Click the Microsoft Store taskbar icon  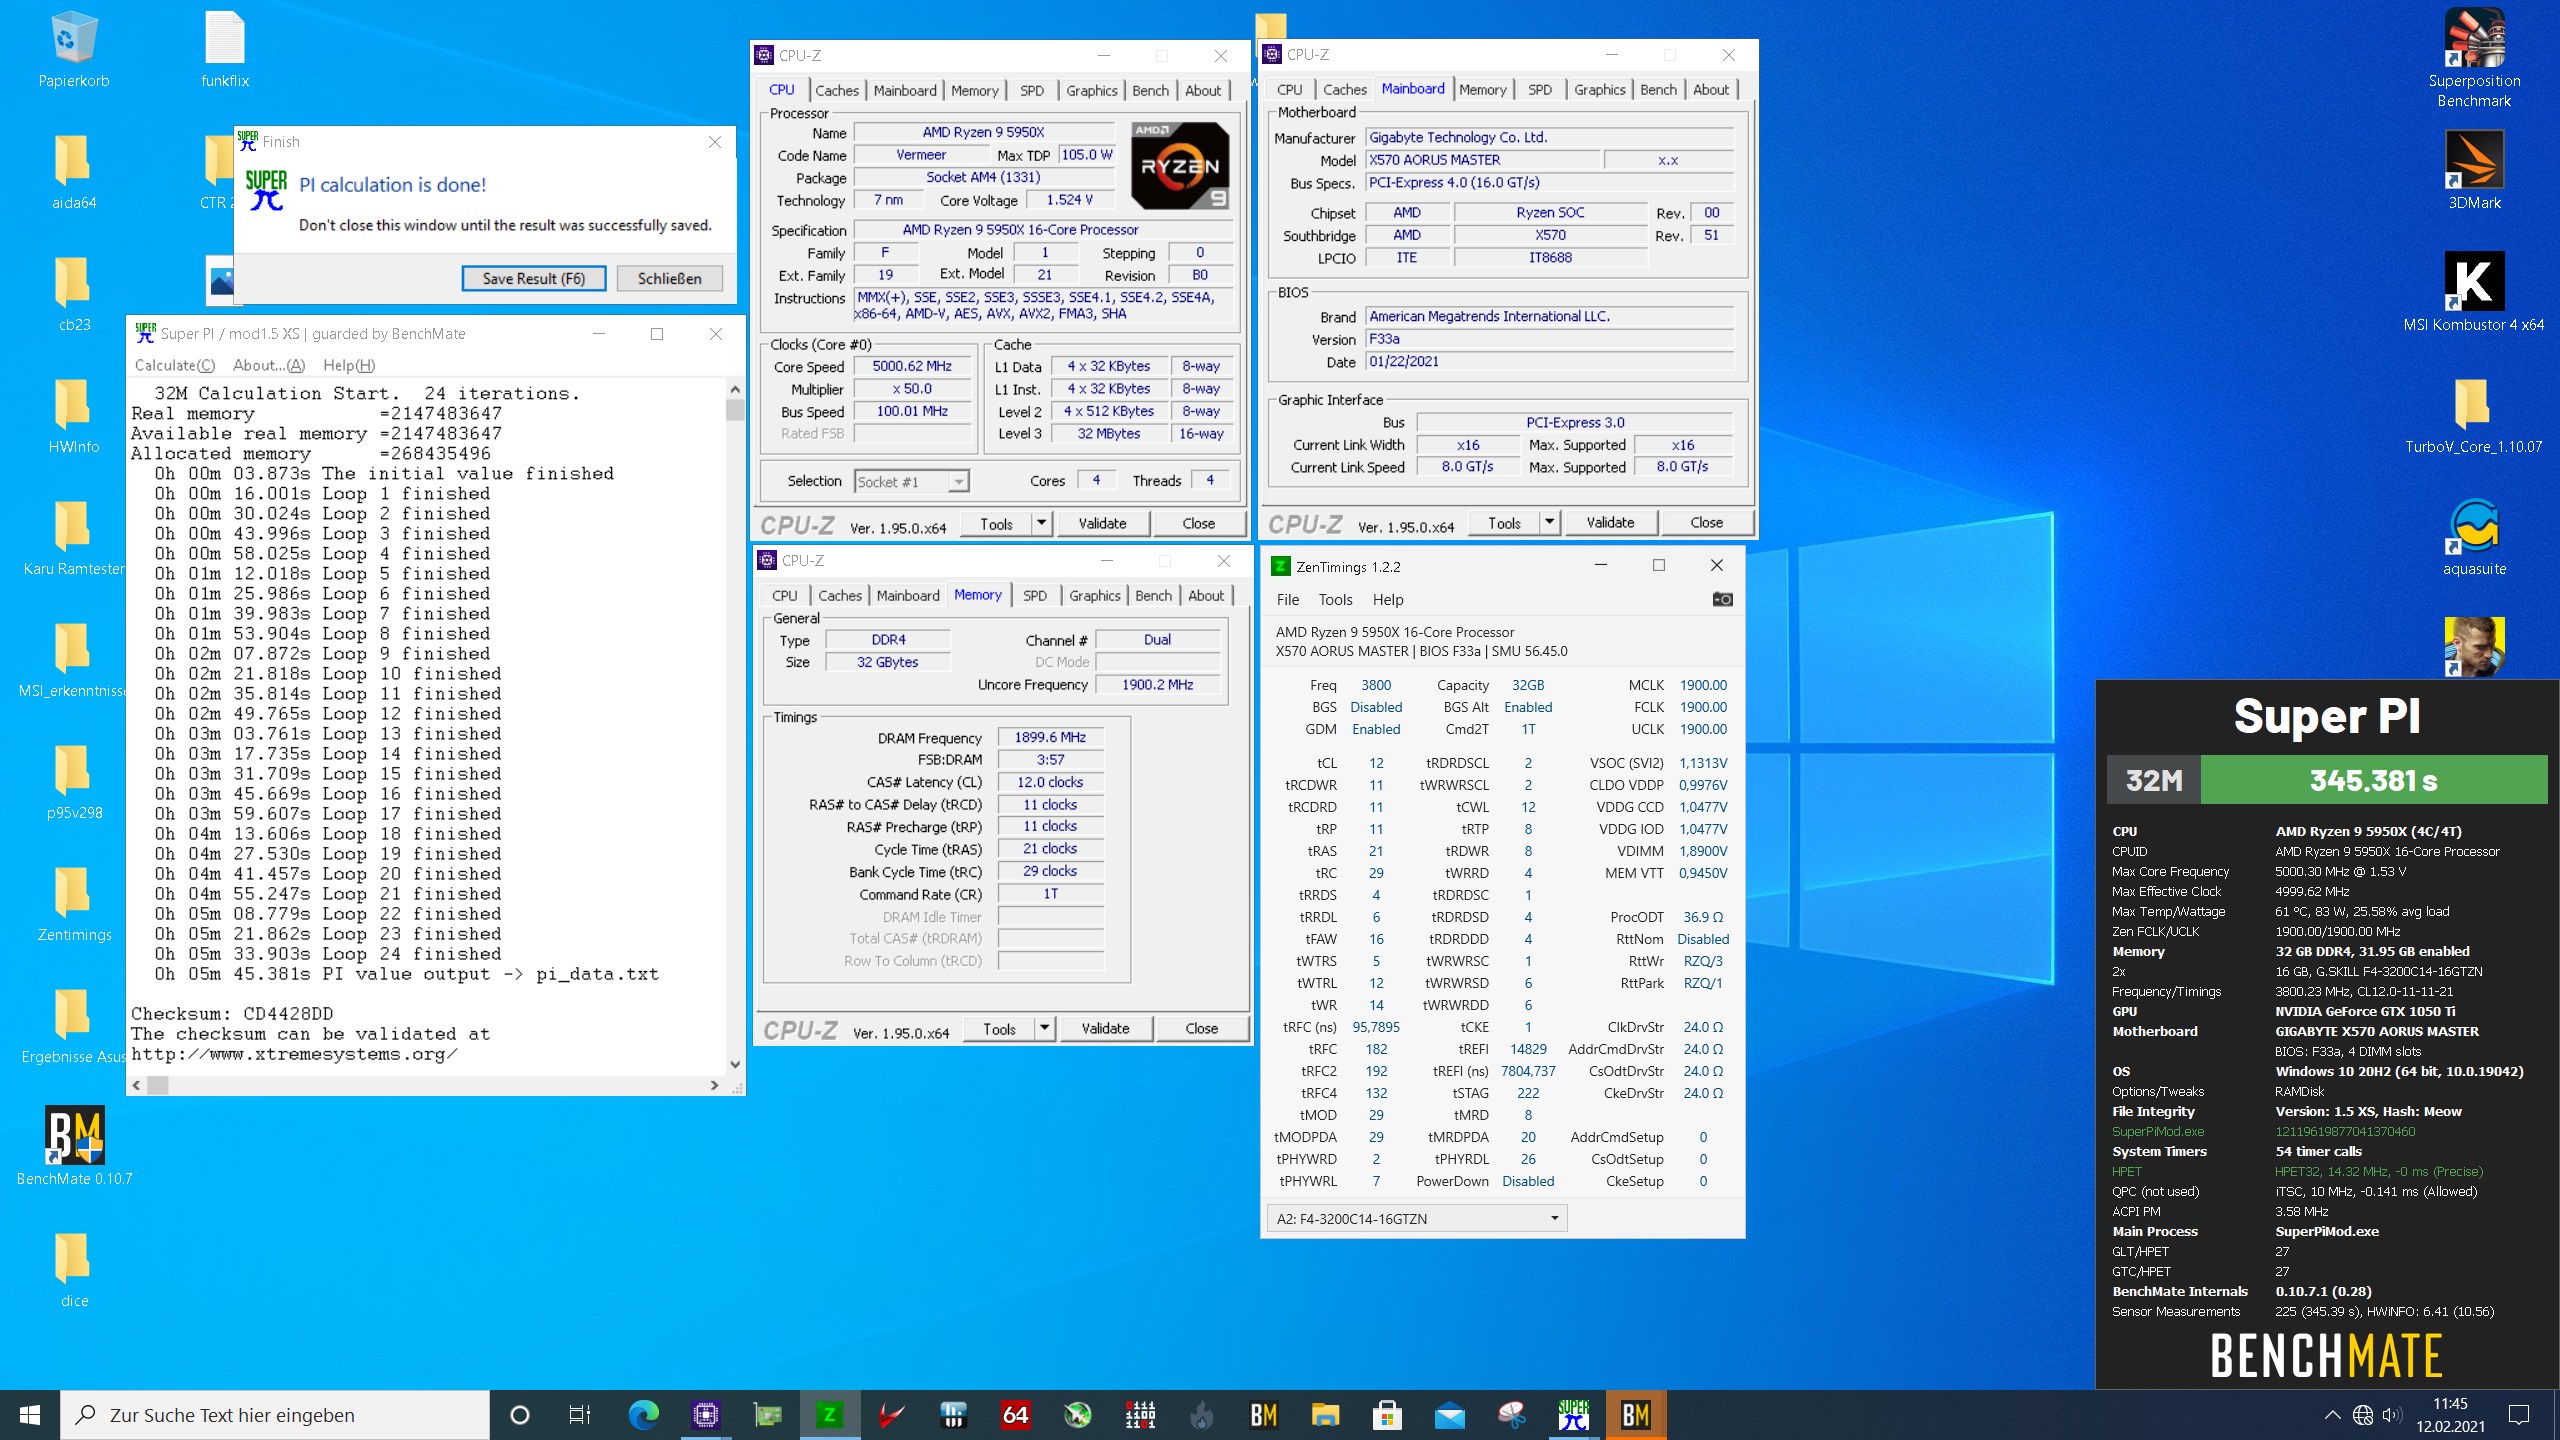point(1387,1415)
